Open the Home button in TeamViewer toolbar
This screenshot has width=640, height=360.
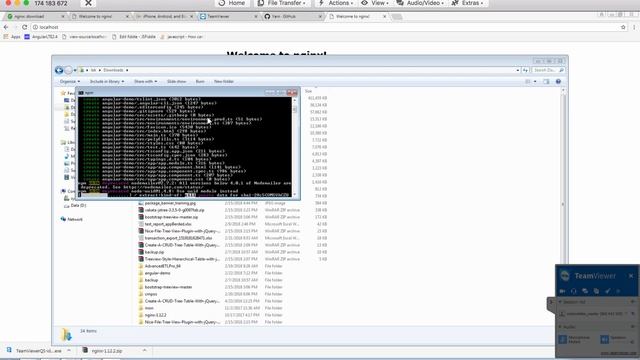(x=231, y=3)
